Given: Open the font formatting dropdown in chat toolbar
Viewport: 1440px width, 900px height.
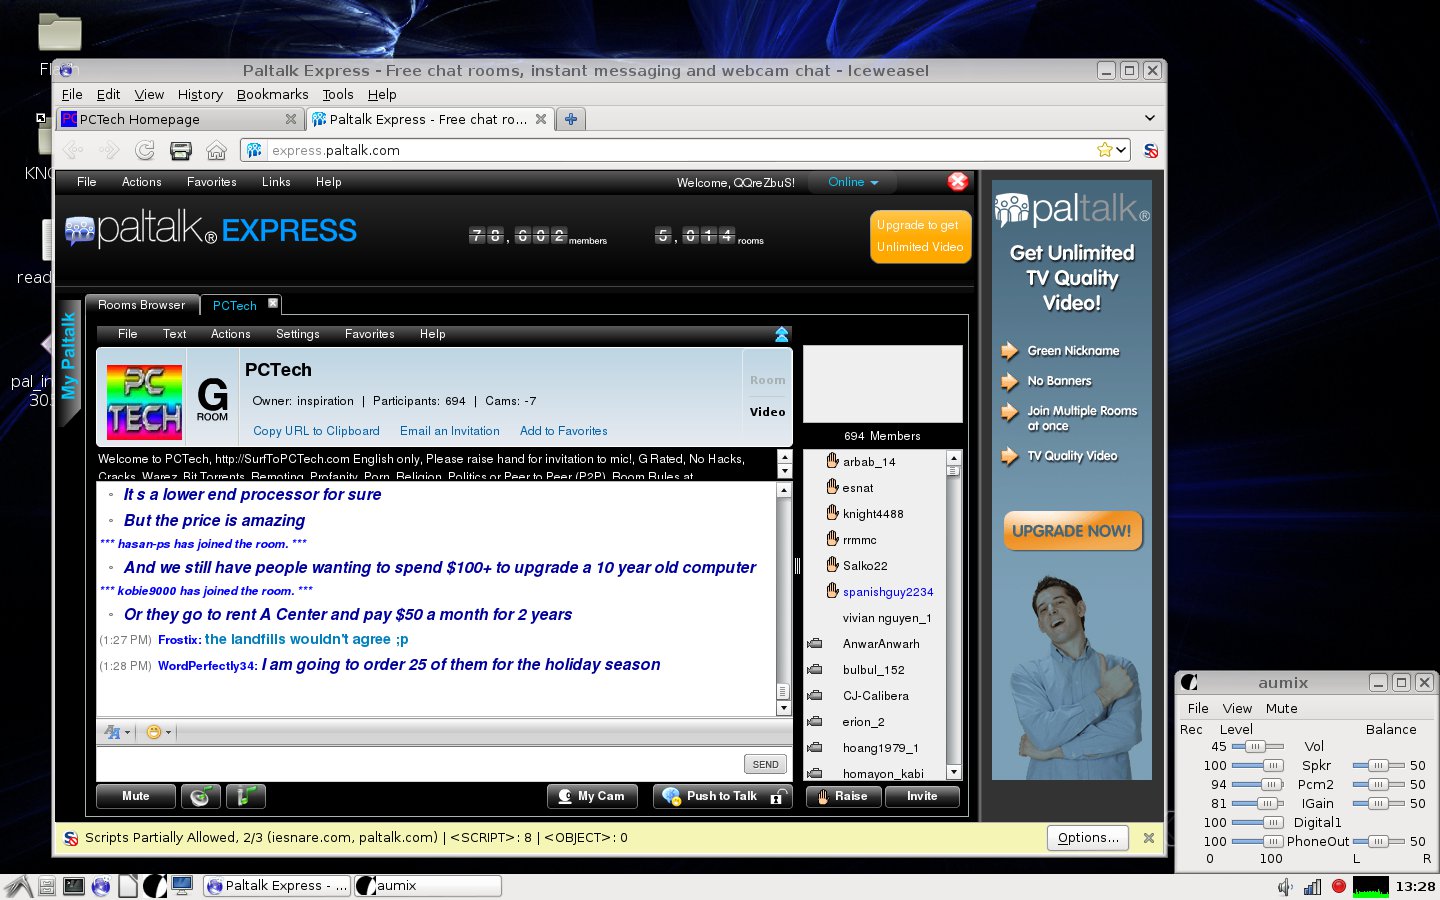Looking at the screenshot, I should pos(118,732).
